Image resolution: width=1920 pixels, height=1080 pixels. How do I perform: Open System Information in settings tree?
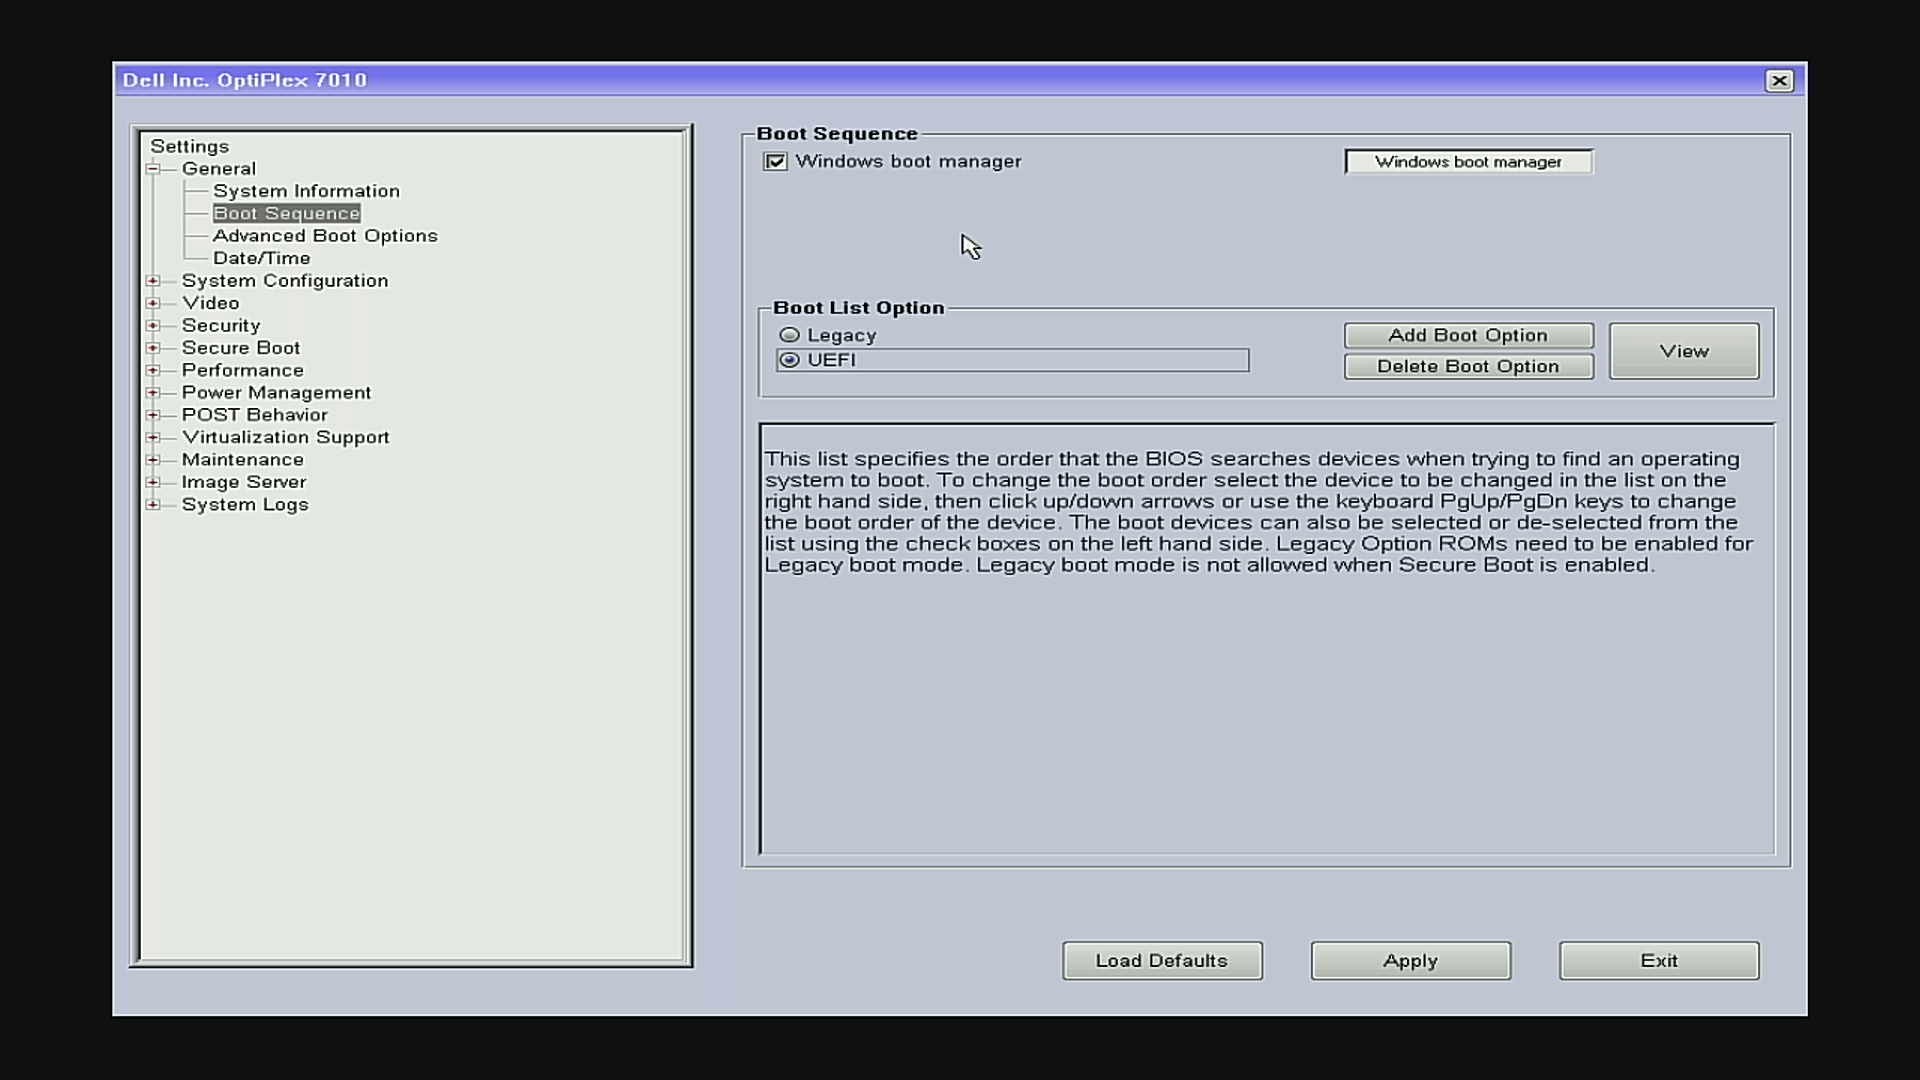(306, 191)
